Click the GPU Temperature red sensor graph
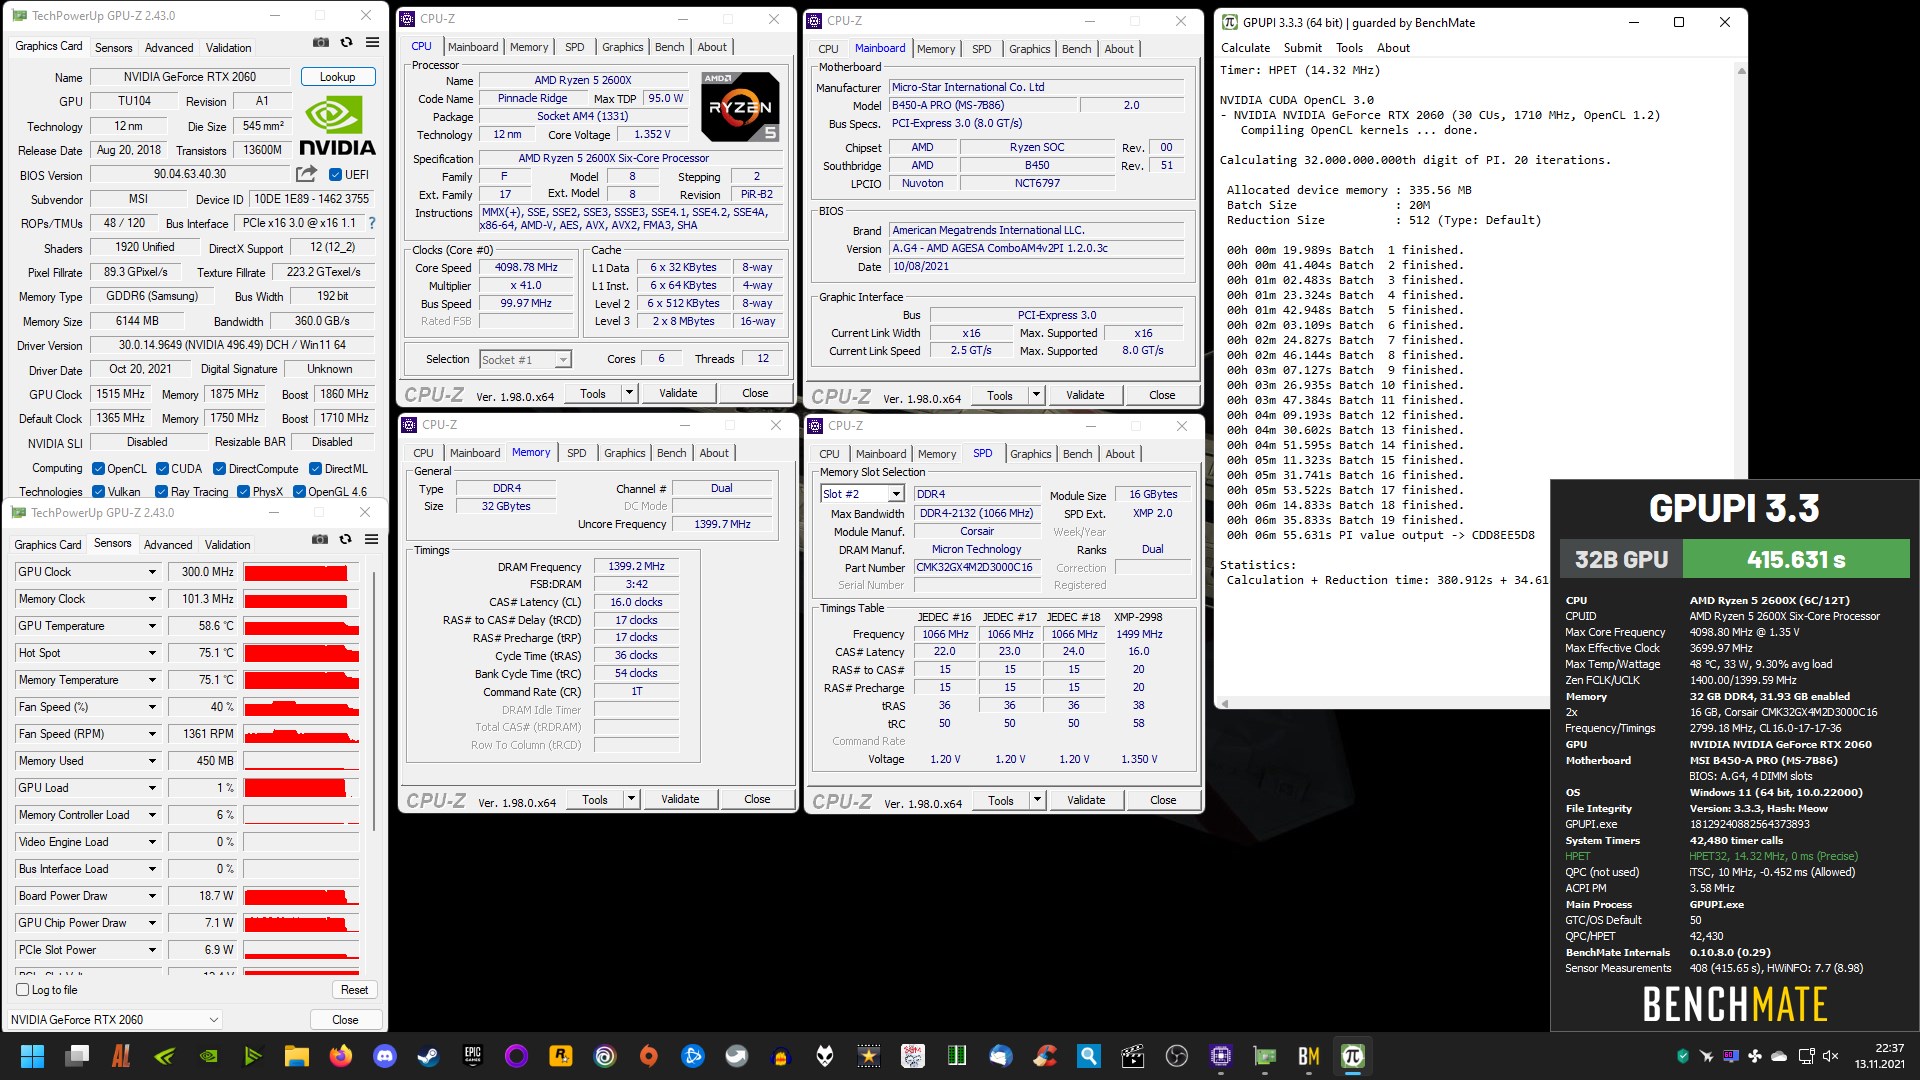The height and width of the screenshot is (1080, 1920). [301, 626]
